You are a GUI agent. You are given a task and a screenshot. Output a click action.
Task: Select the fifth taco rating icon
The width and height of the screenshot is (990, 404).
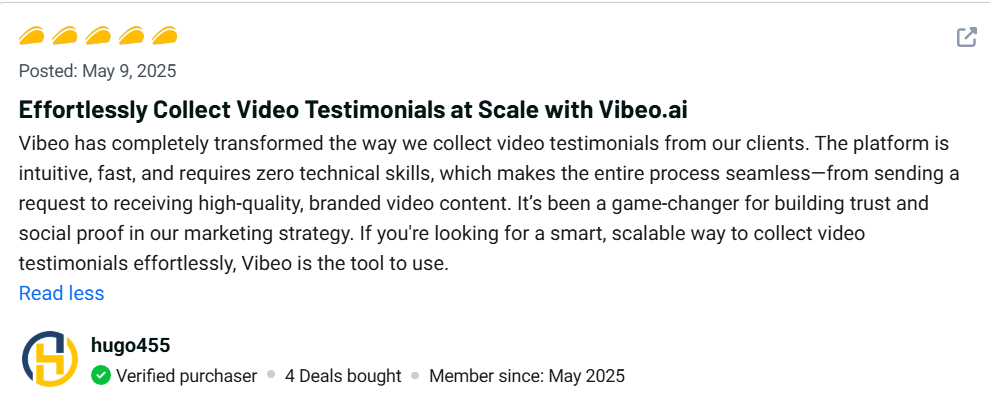[x=164, y=37]
